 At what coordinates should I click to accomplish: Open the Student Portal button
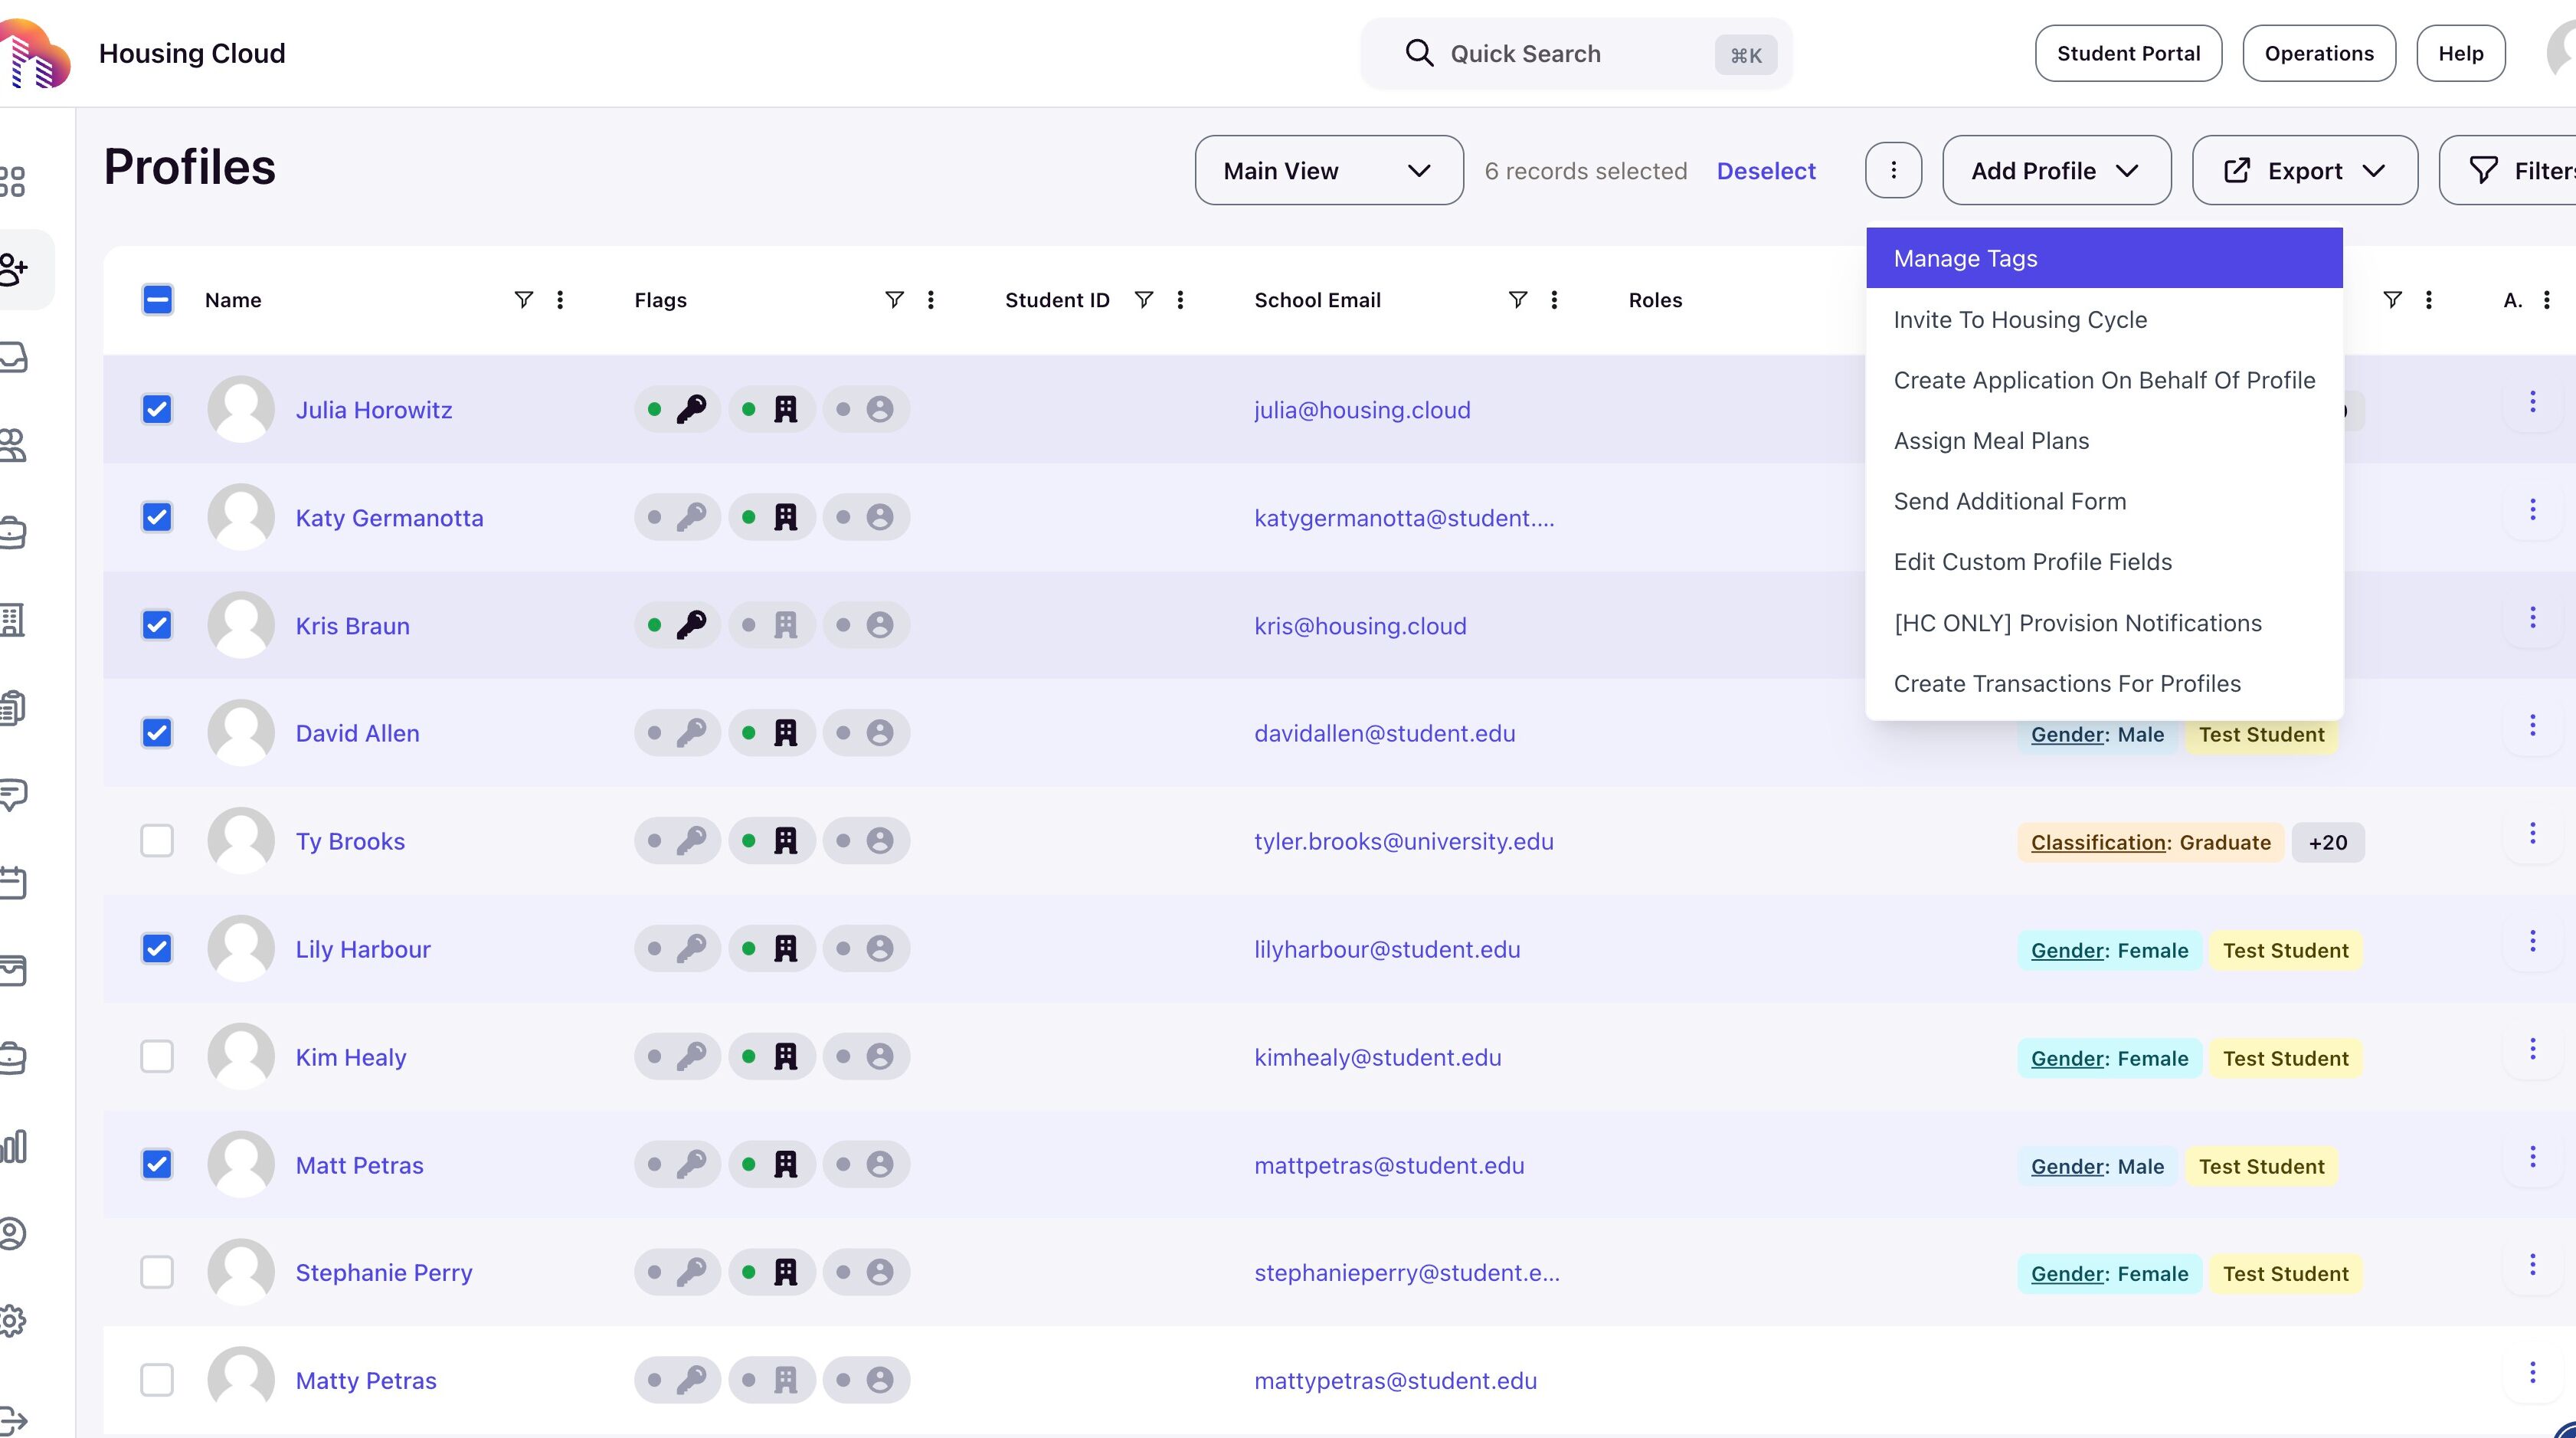tap(2128, 53)
